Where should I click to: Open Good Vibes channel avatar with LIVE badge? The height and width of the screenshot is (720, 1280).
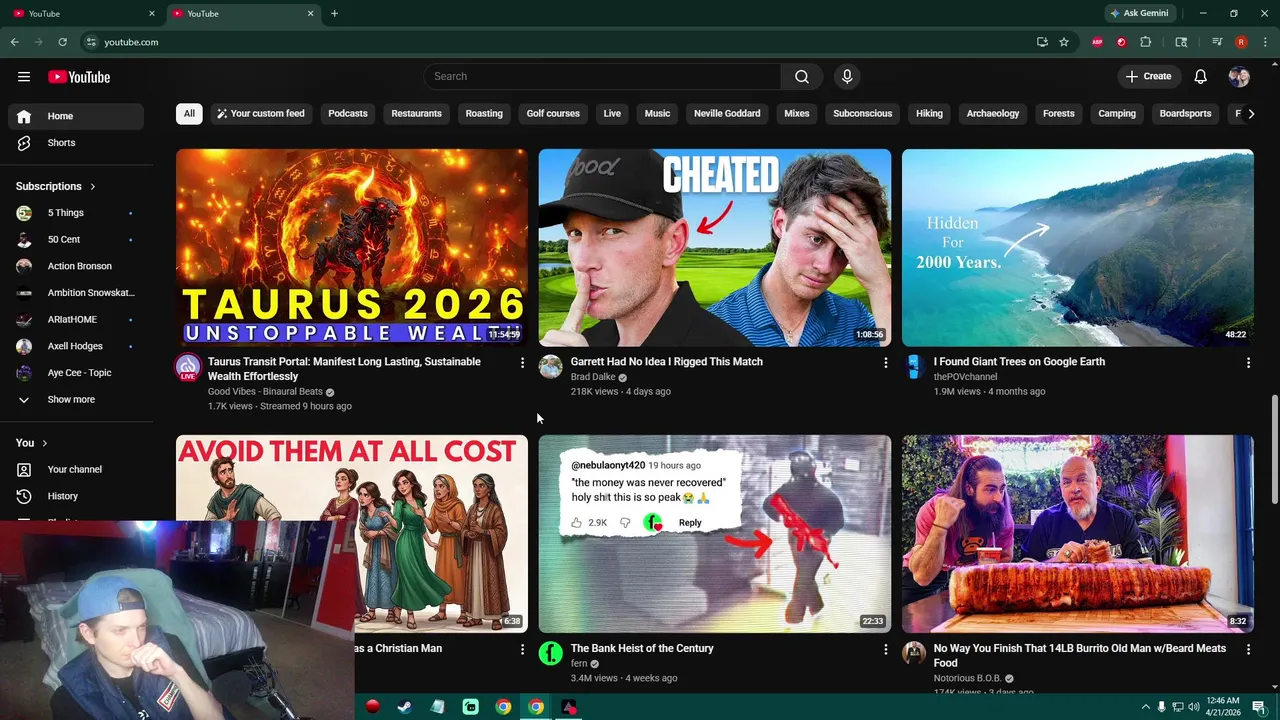tap(187, 367)
